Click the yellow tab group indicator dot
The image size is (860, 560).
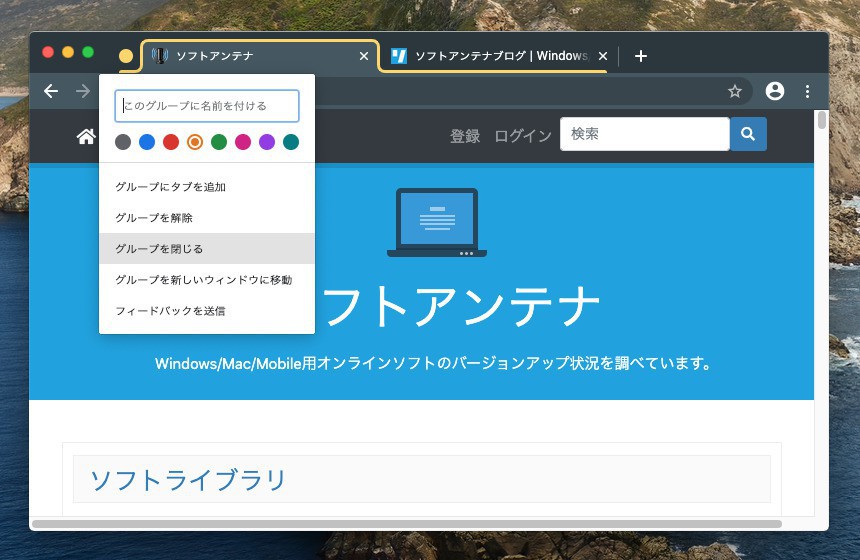tap(126, 56)
